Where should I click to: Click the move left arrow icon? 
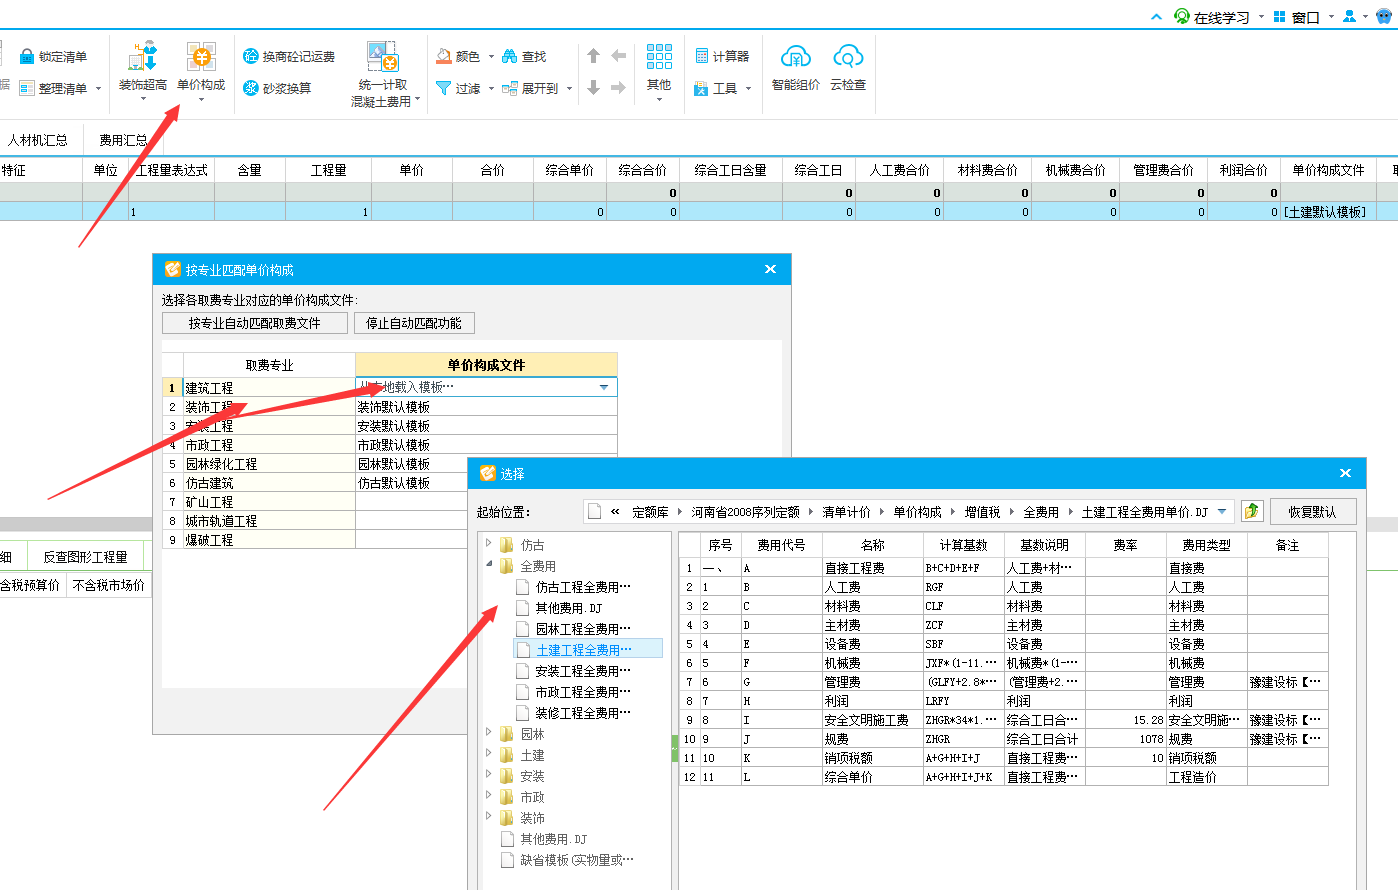(619, 57)
